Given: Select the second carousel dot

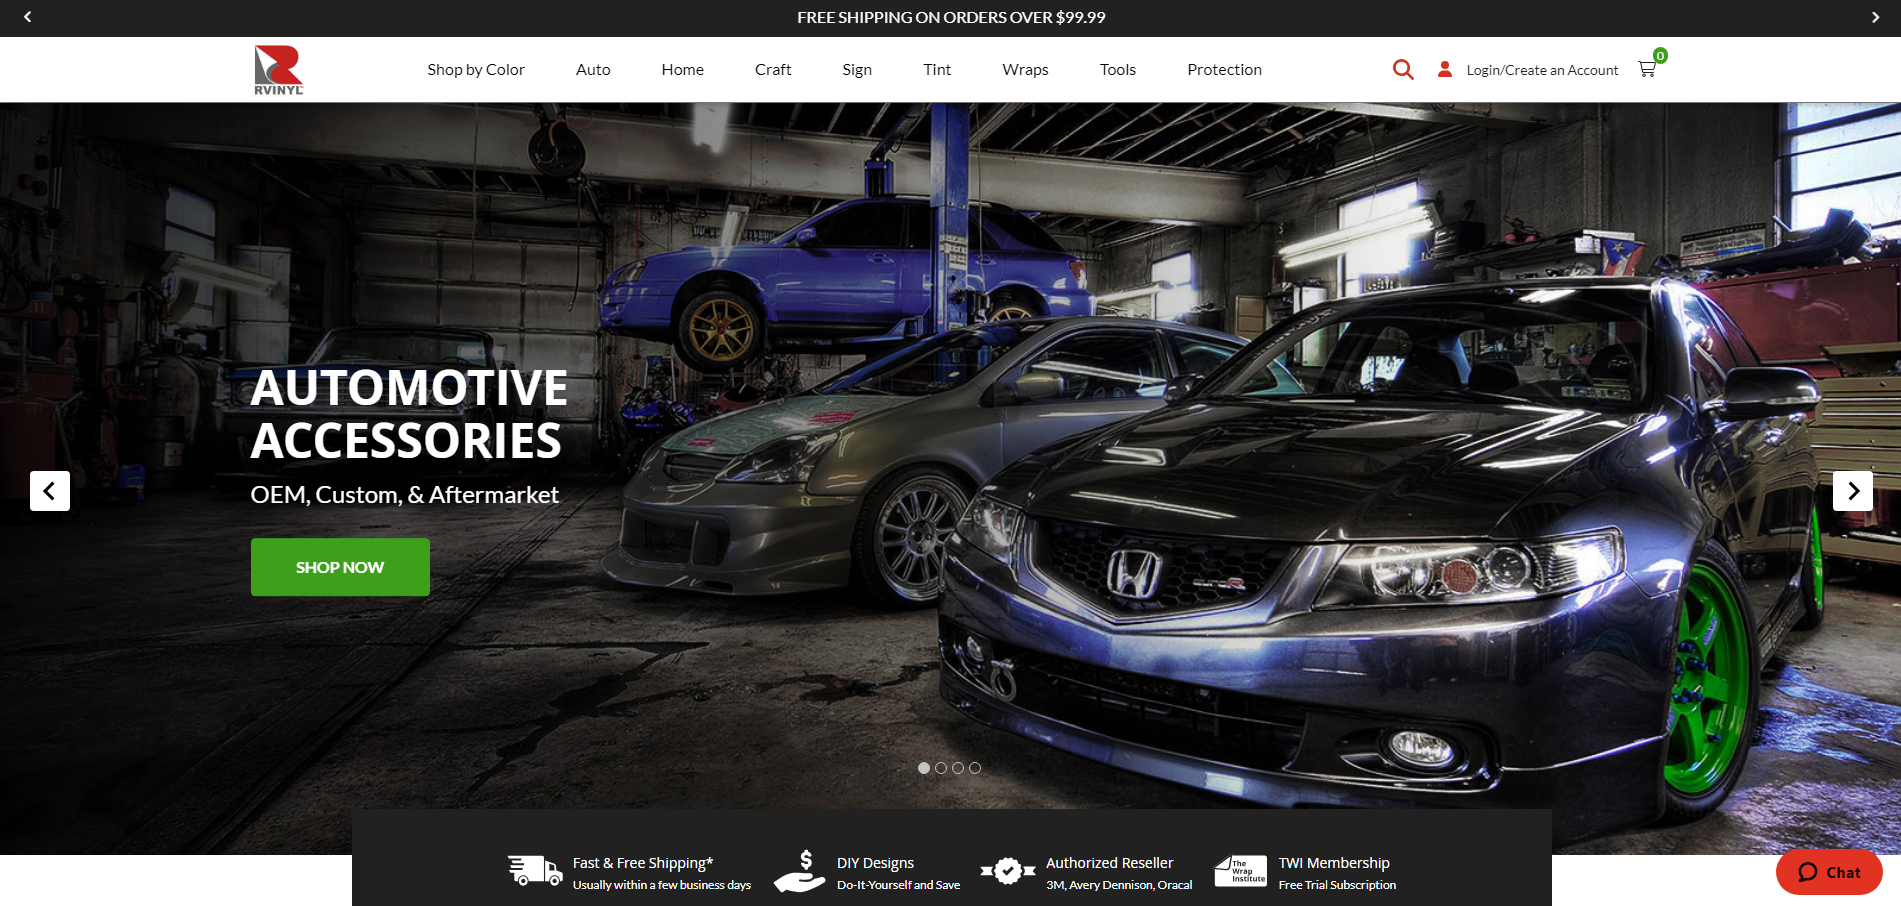Looking at the screenshot, I should tap(941, 768).
